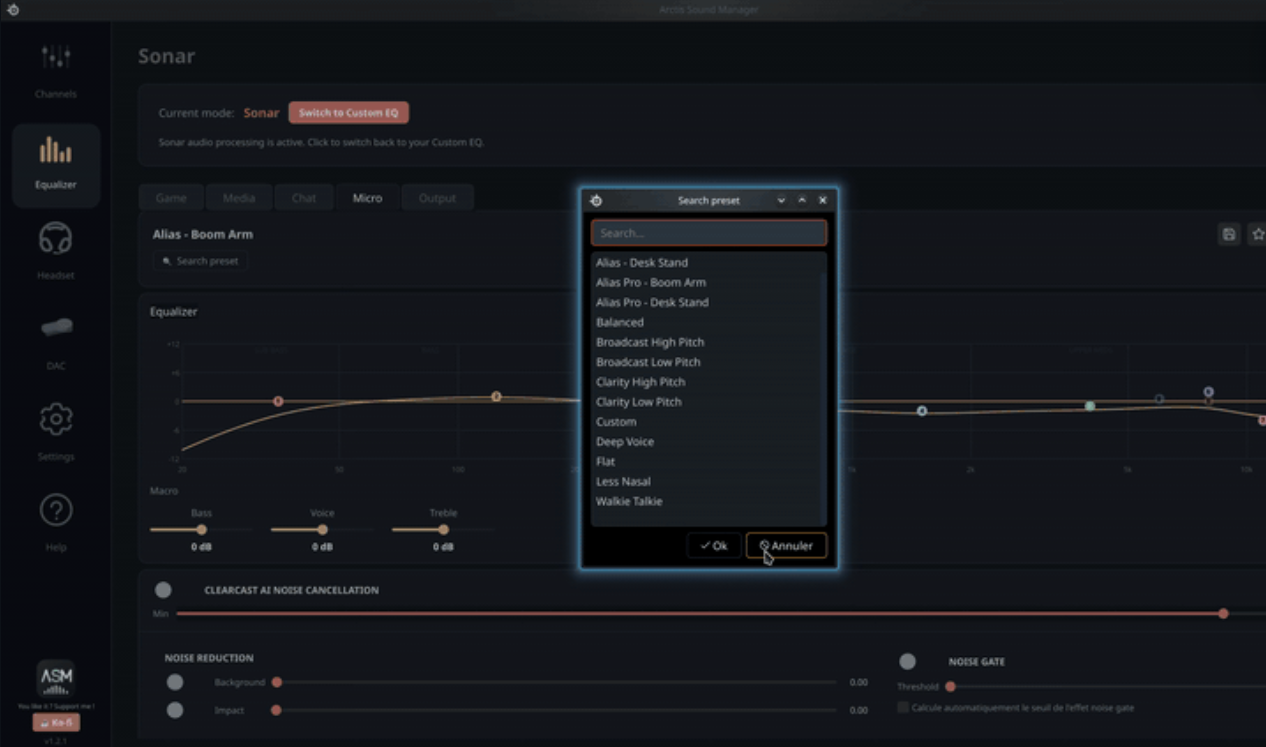Toggle the Noise Gate switch
Screen dimensions: 1266x747
pos(907,661)
